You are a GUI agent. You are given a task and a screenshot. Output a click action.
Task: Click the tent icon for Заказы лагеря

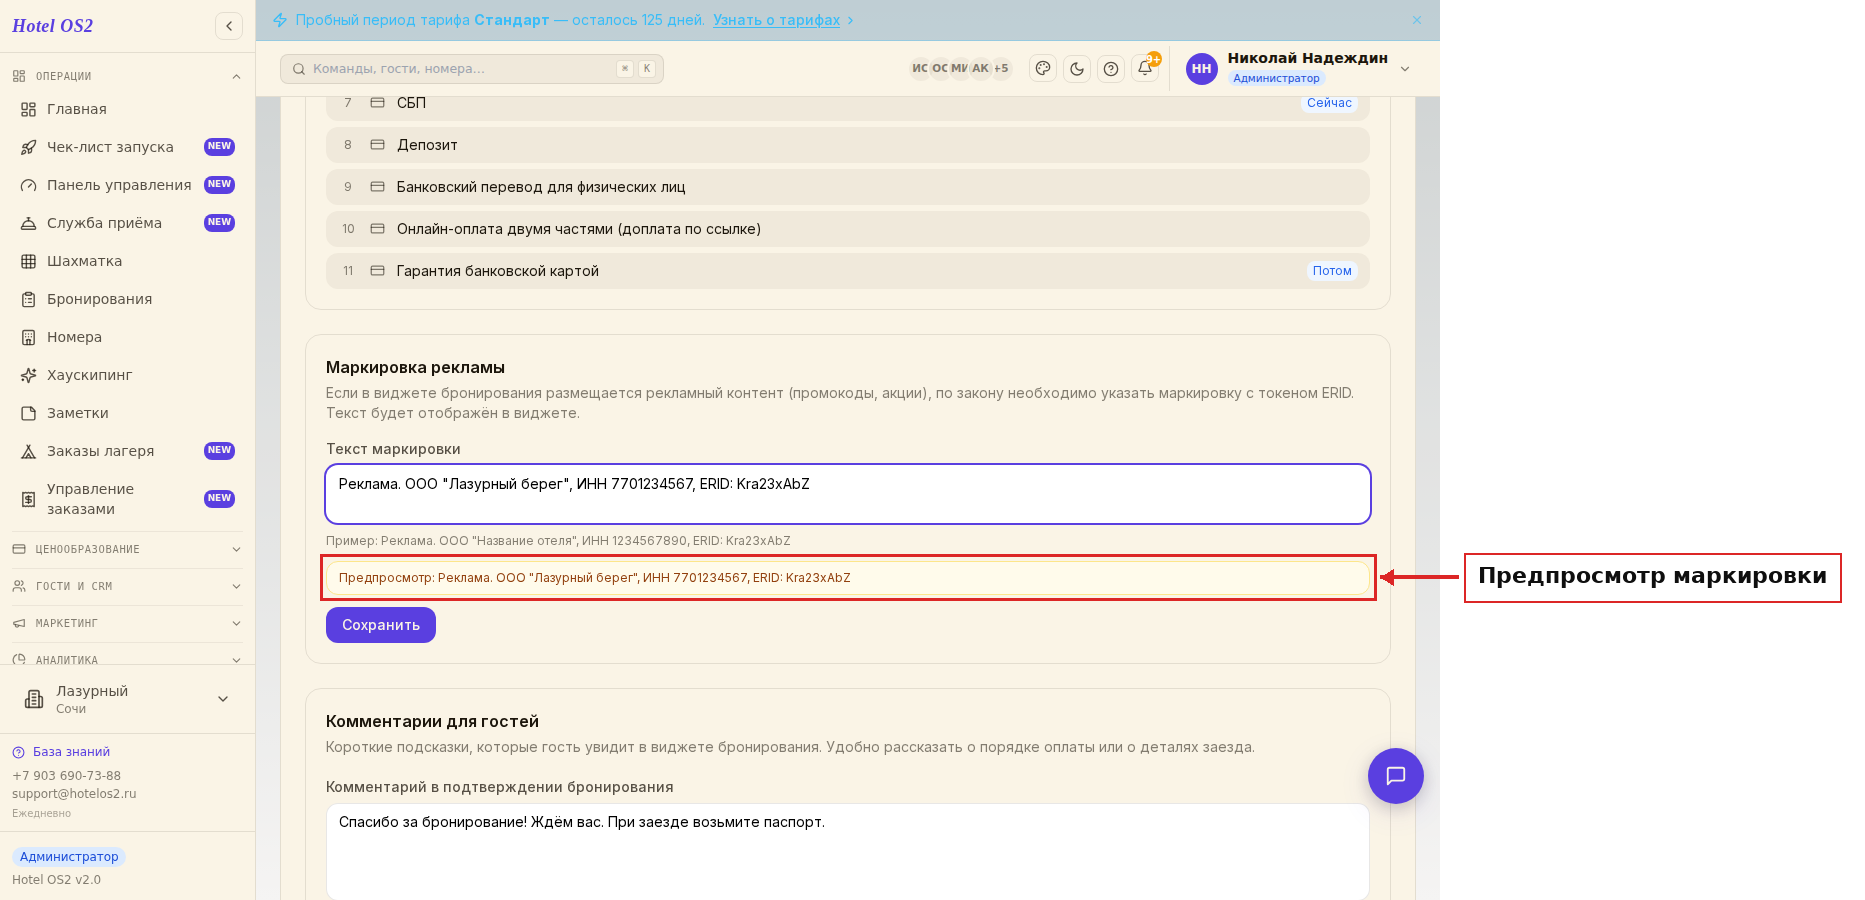point(29,451)
